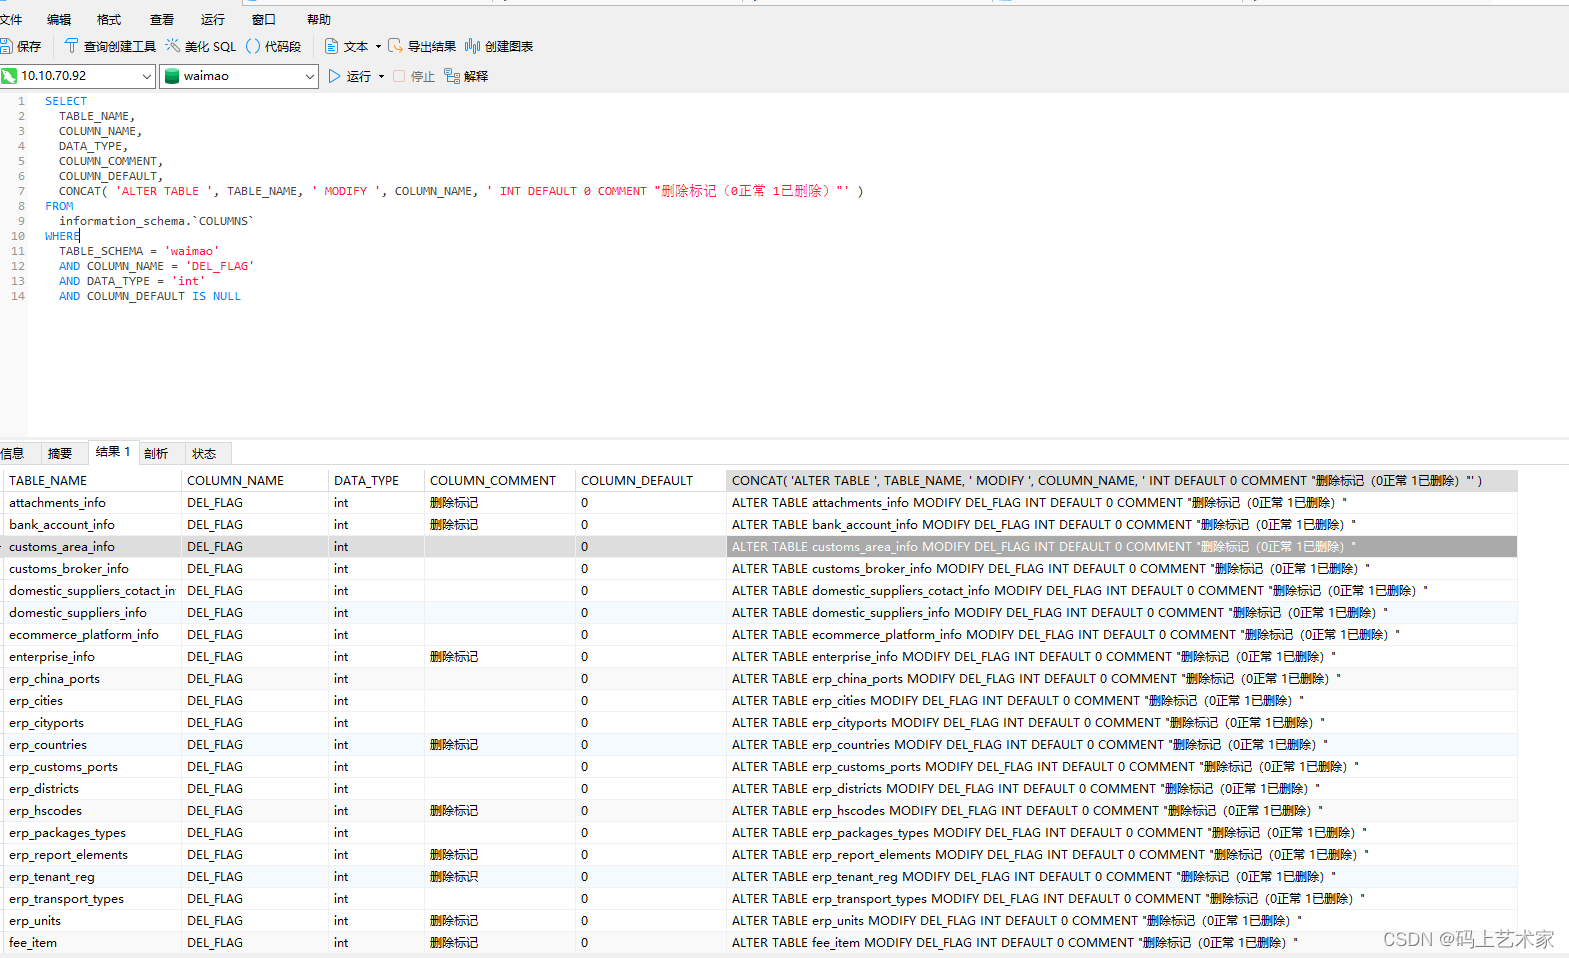This screenshot has height=958, width=1569.
Task: Select the attachments_info table name cell
Action: click(x=92, y=502)
